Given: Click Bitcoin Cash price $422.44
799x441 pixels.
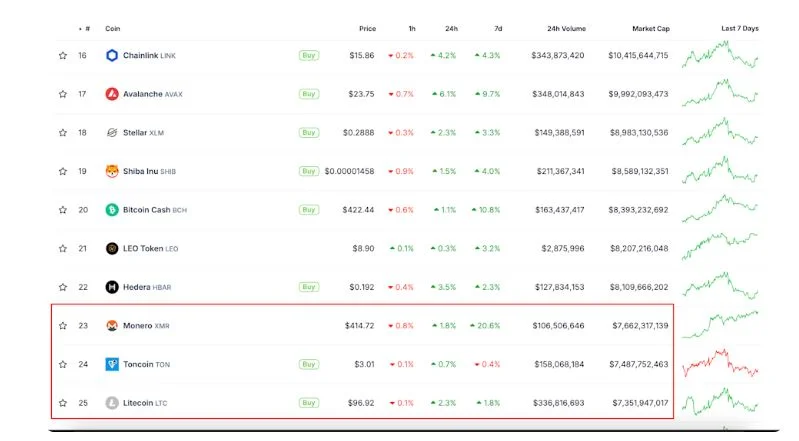Looking at the screenshot, I should click(358, 210).
